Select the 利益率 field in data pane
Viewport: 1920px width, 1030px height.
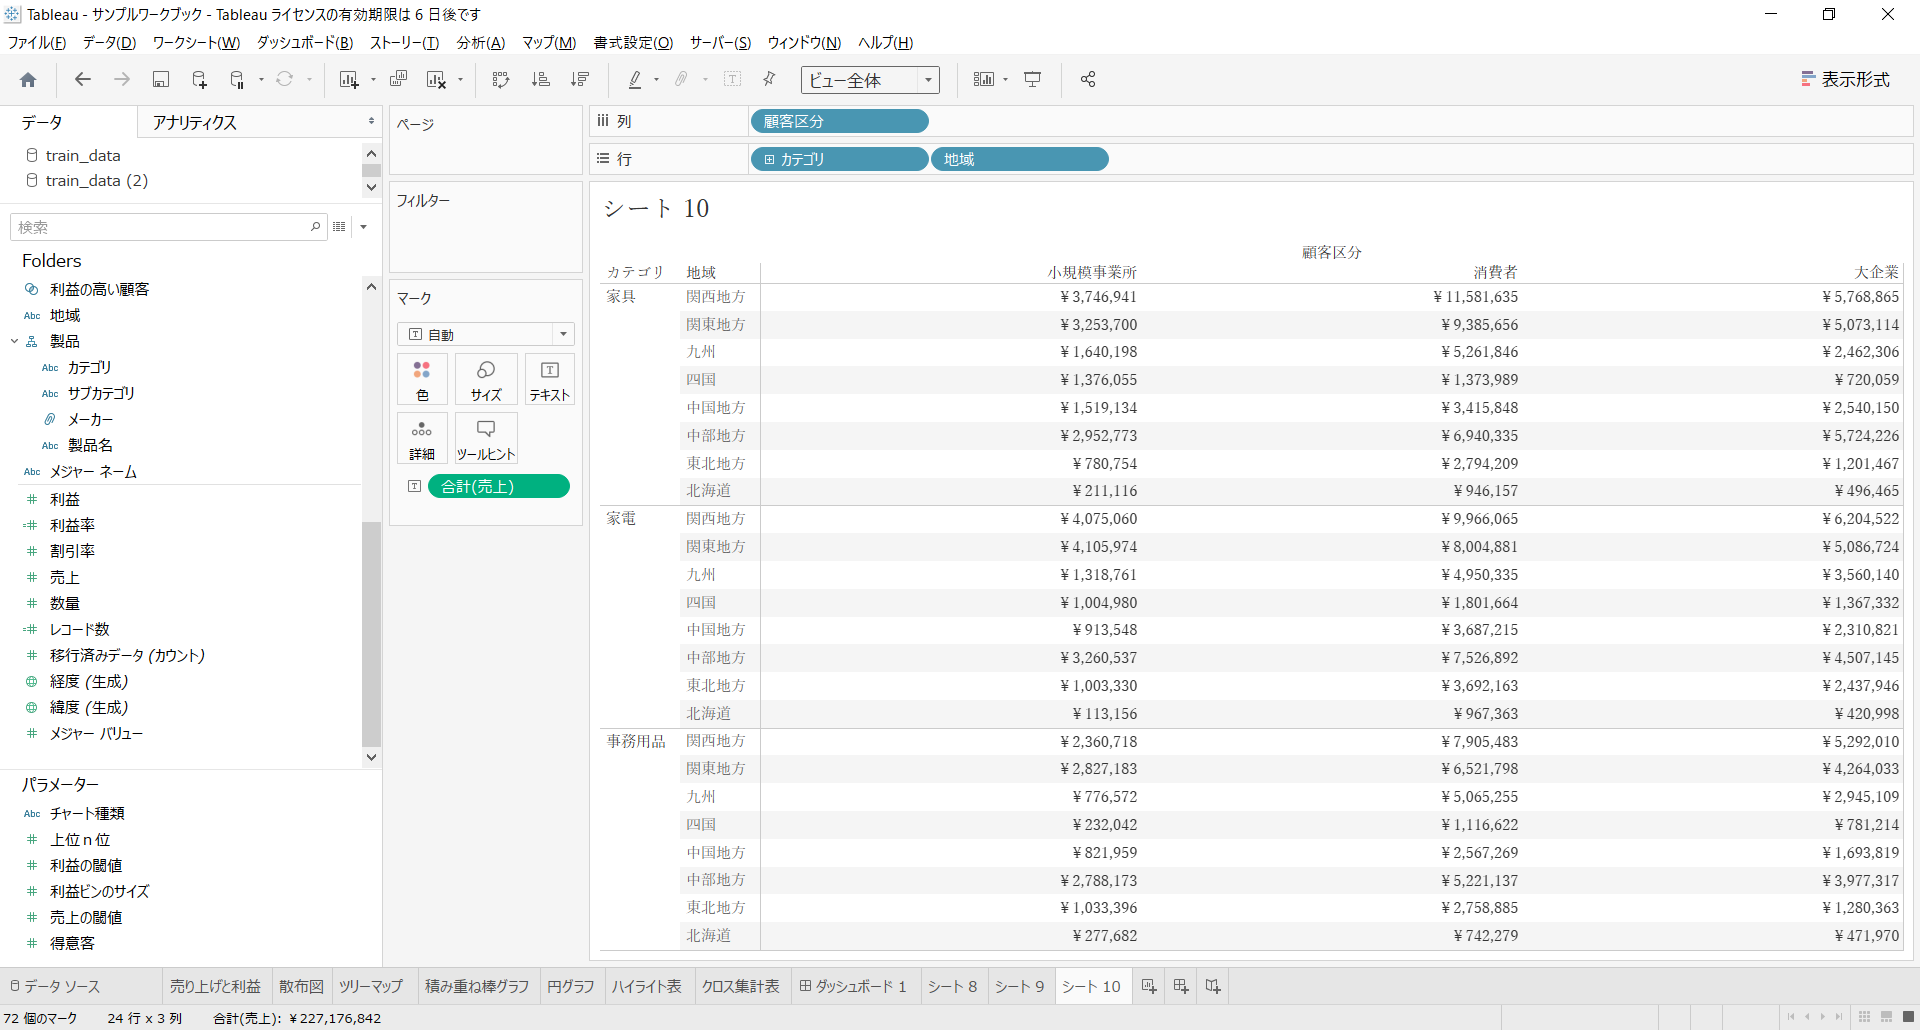tap(72, 525)
